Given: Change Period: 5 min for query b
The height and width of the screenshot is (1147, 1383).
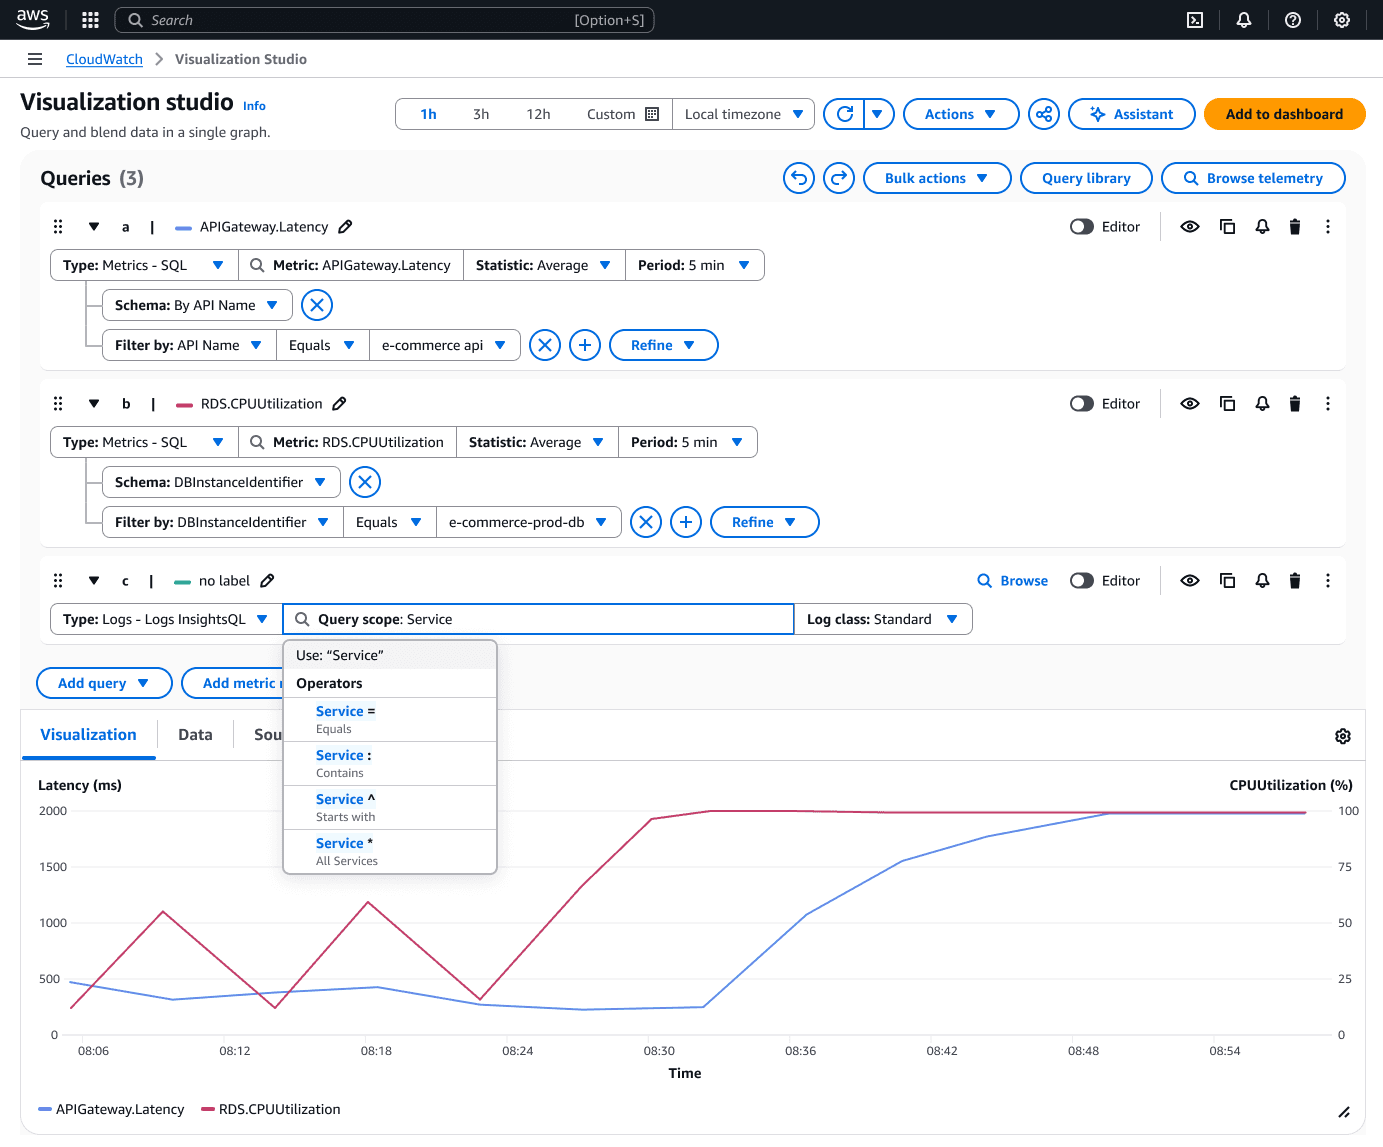Looking at the screenshot, I should click(x=688, y=442).
